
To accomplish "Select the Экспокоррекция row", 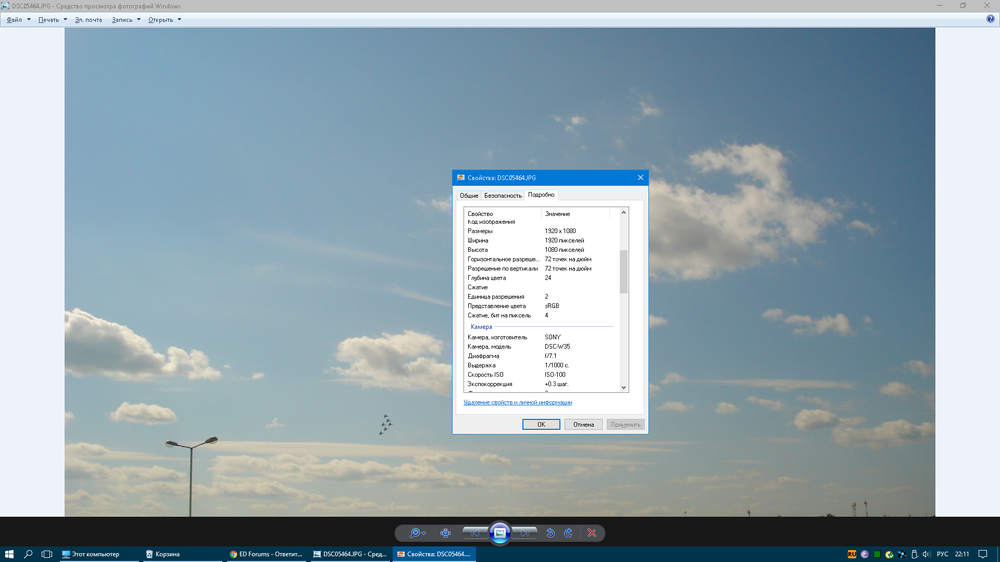I will 541,384.
